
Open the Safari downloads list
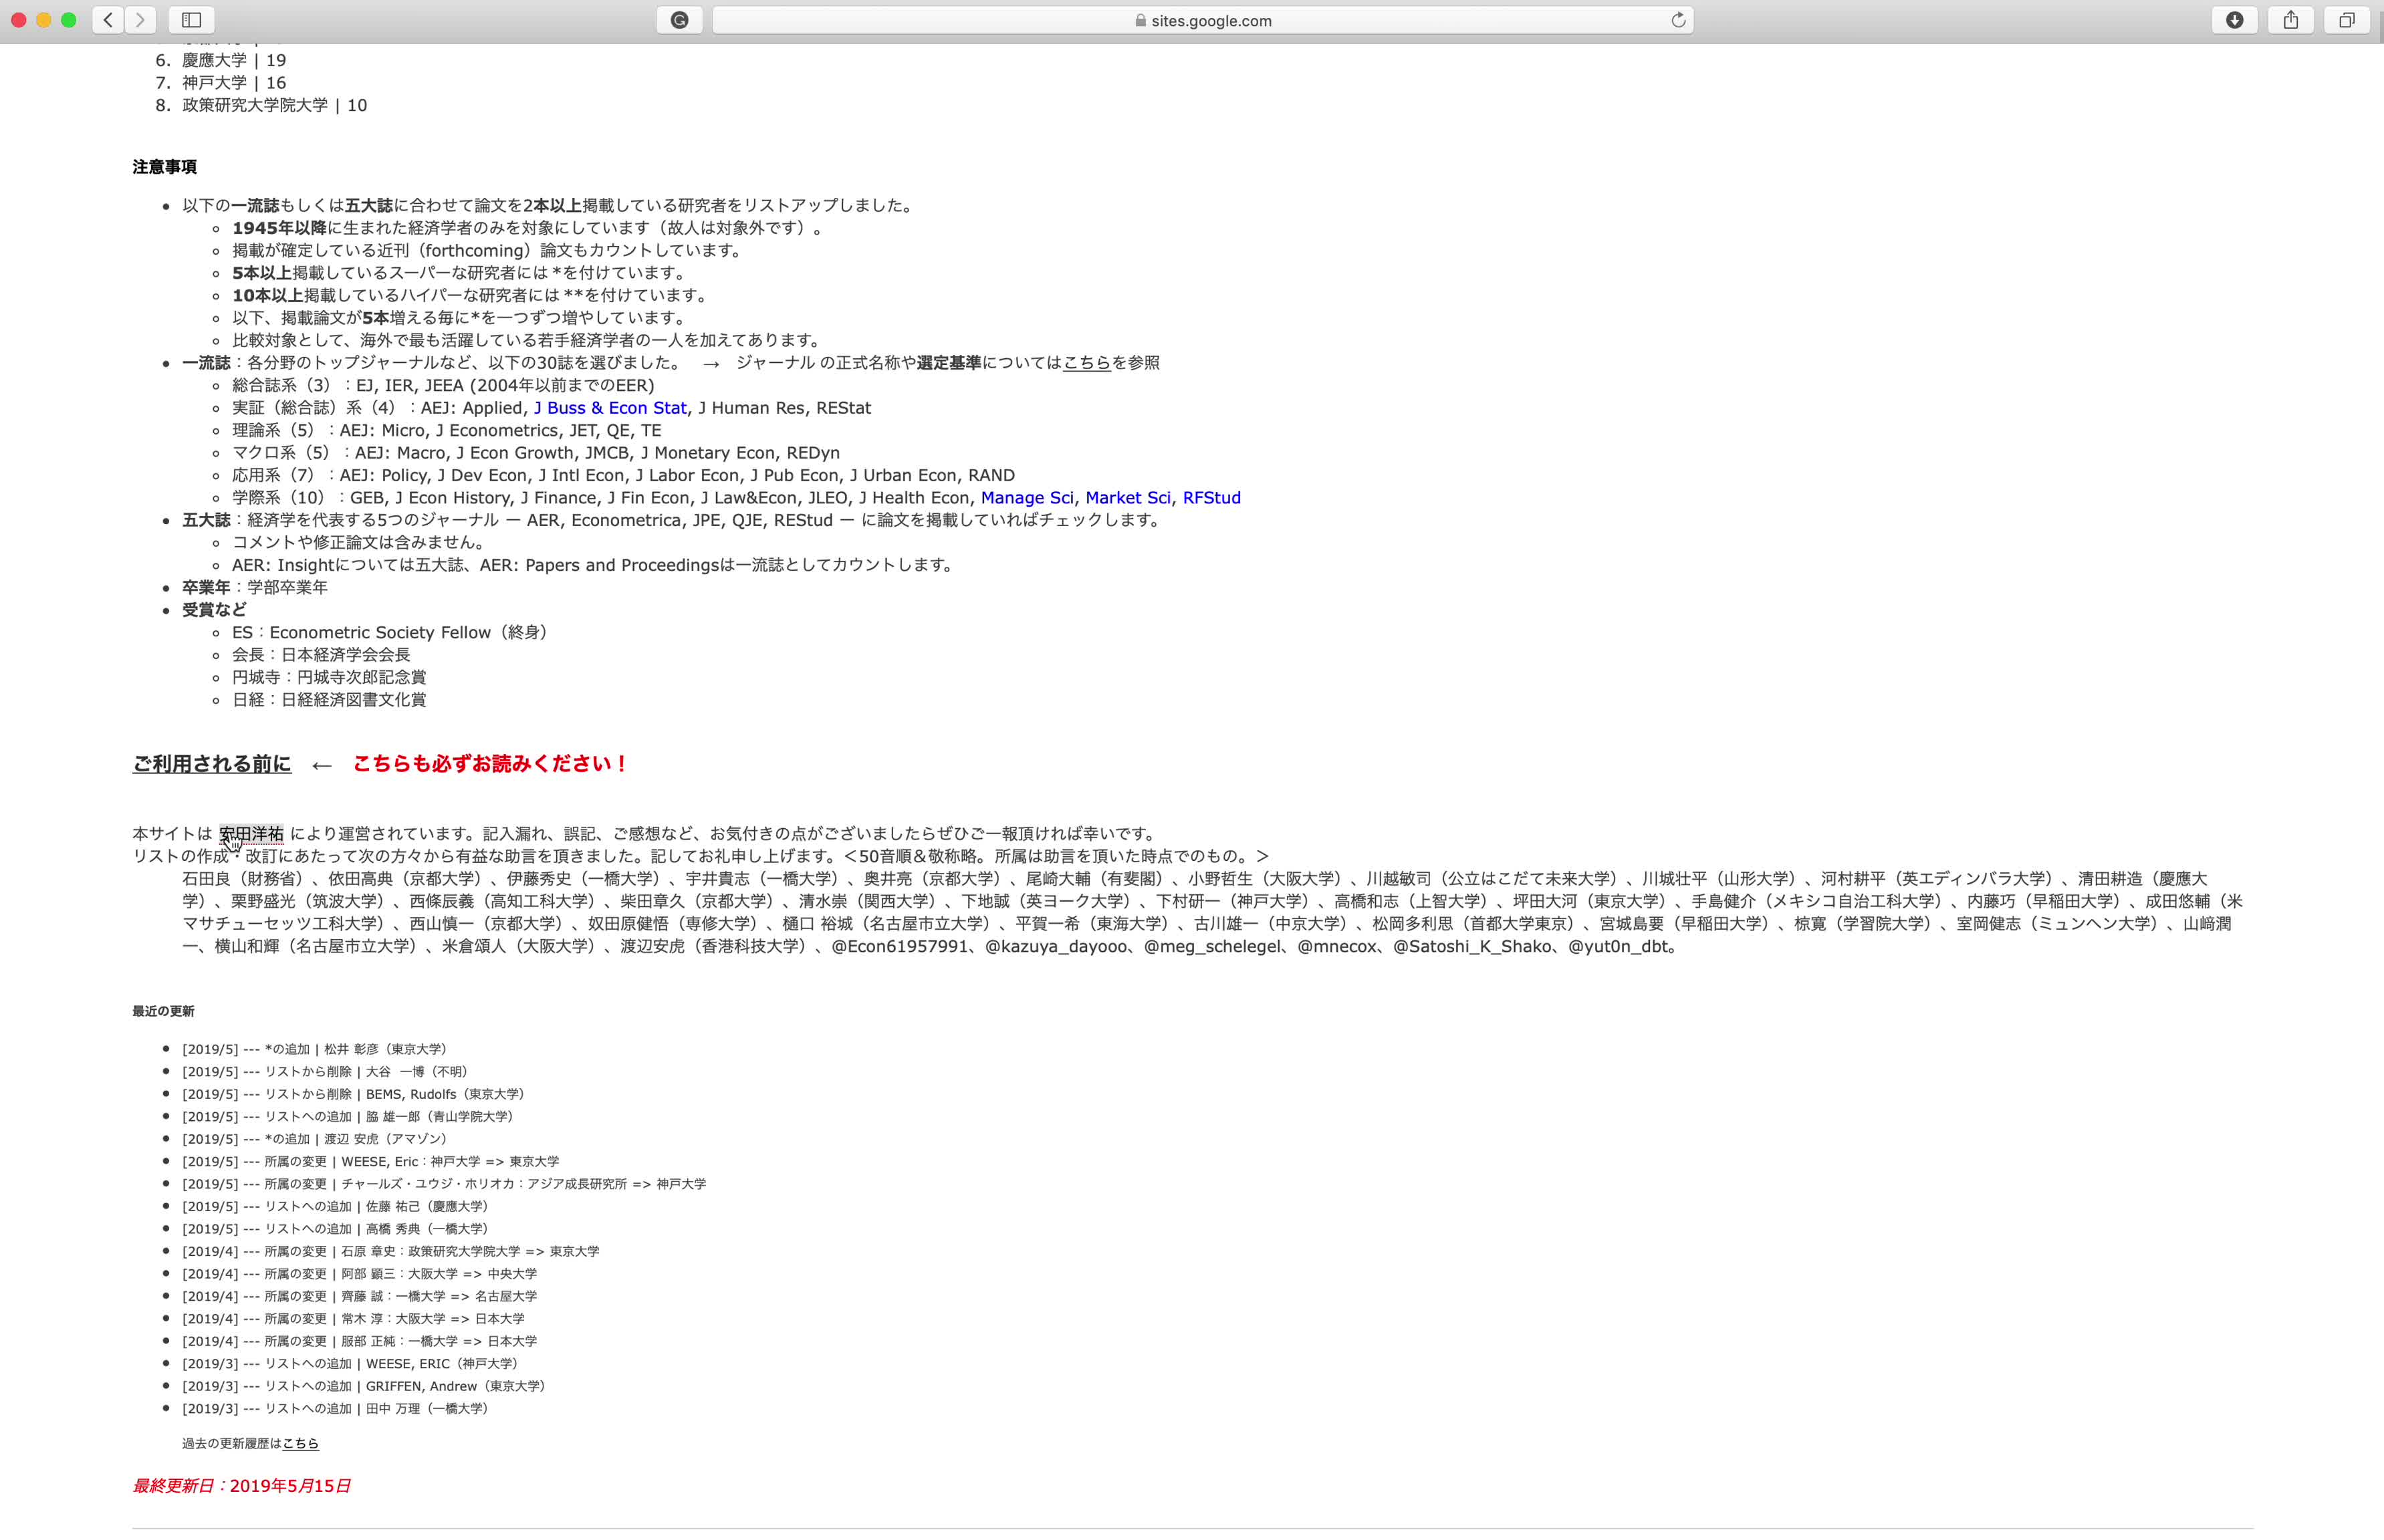pyautogui.click(x=2234, y=20)
